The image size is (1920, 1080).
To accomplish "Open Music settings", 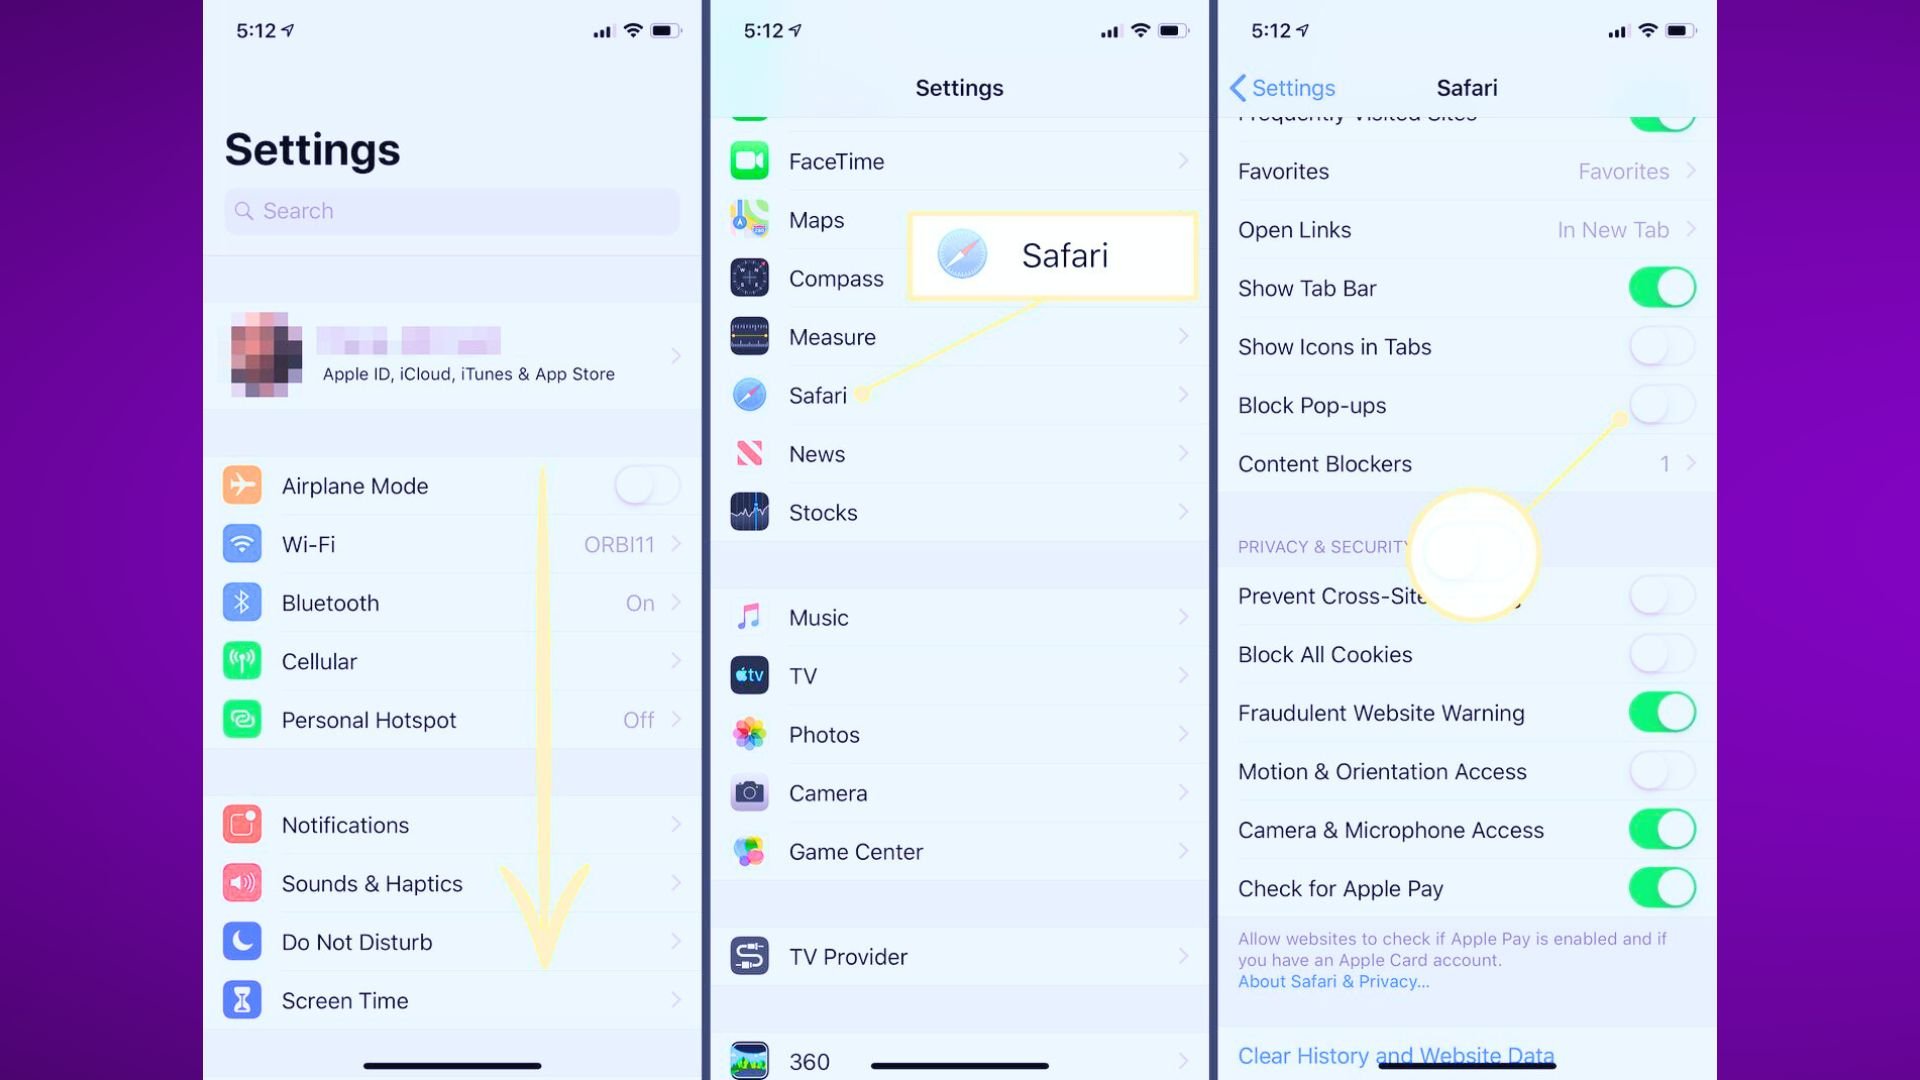I will [x=960, y=617].
